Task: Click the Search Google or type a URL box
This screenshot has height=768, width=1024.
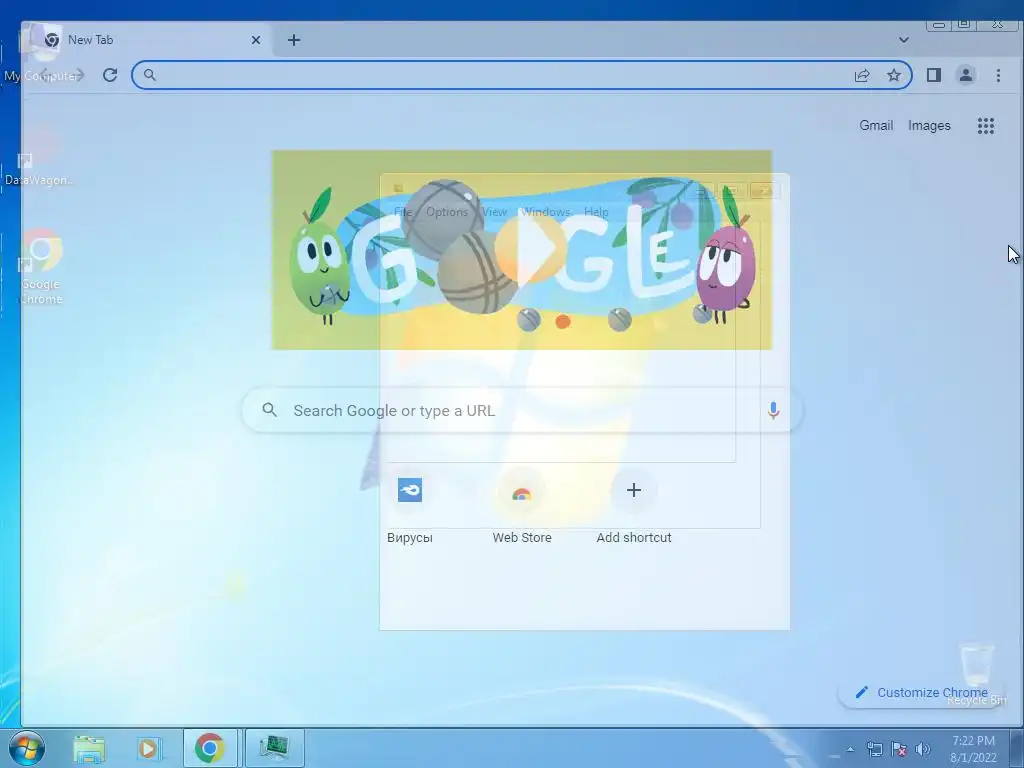Action: [x=522, y=410]
